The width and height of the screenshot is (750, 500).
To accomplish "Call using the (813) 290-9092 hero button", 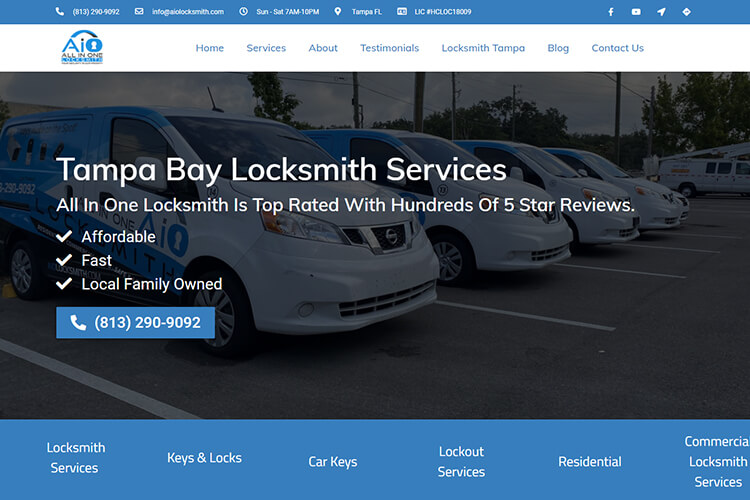I will 135,322.
